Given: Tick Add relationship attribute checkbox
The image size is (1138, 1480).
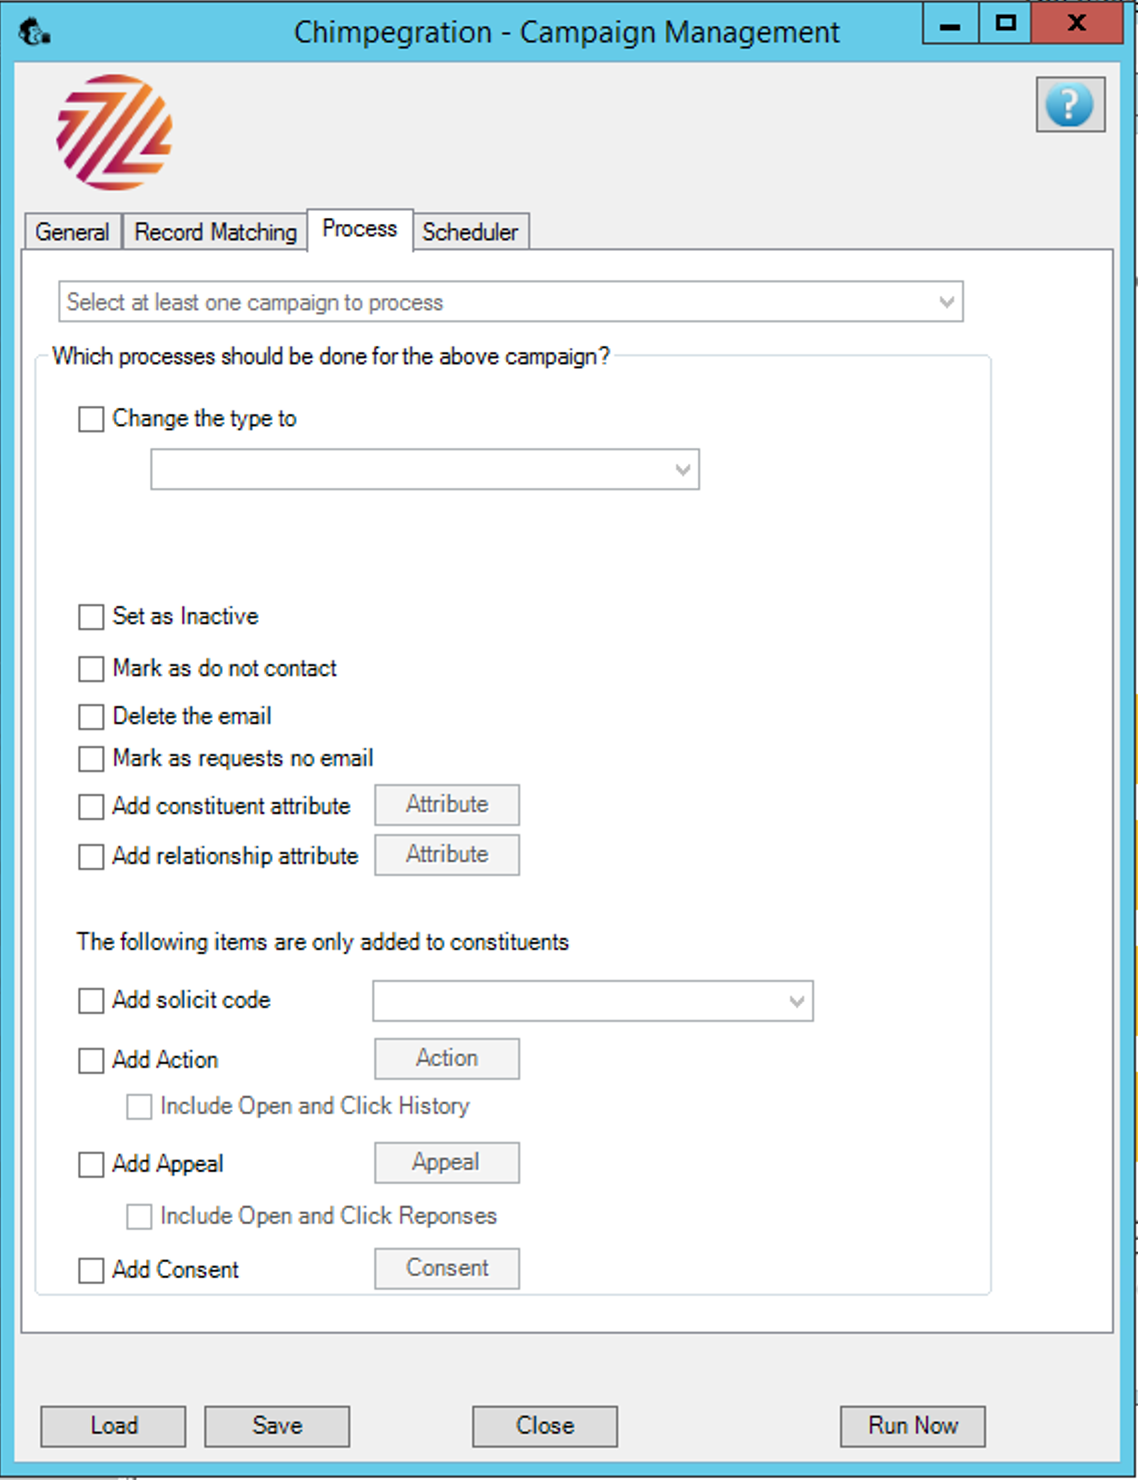Looking at the screenshot, I should point(91,857).
